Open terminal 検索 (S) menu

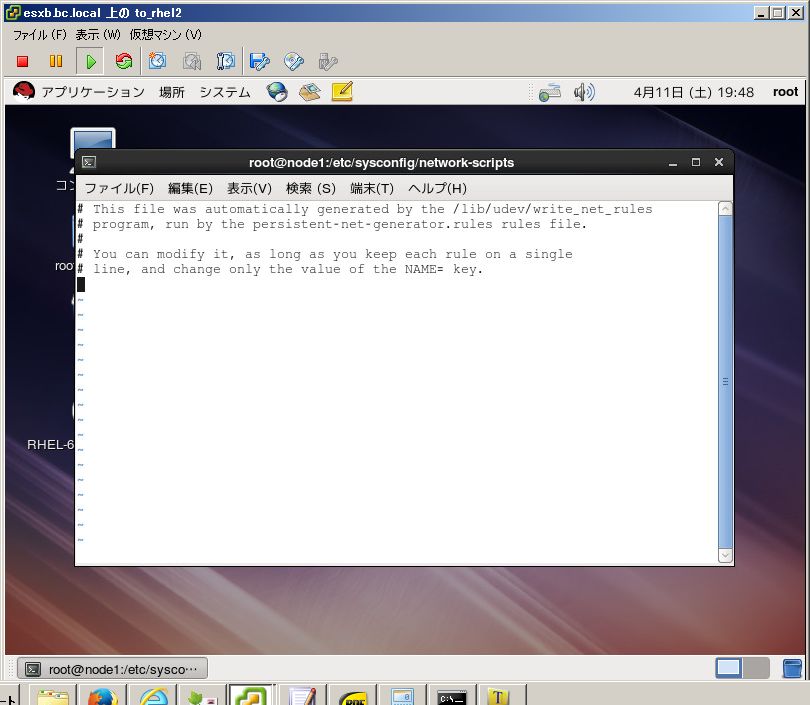coord(310,189)
